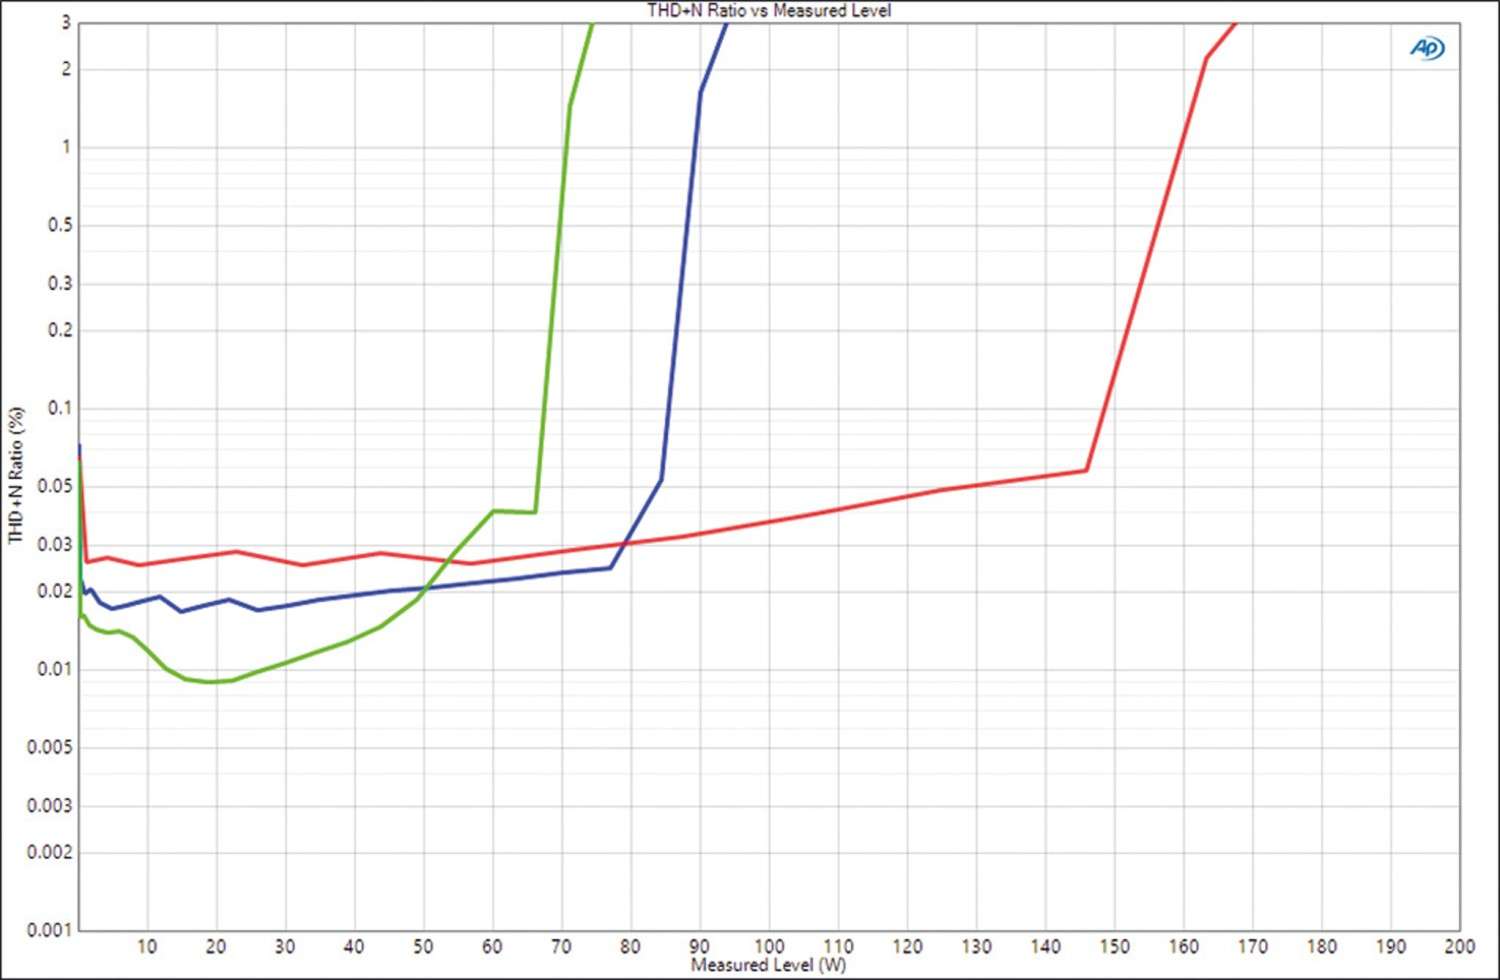The image size is (1500, 980).
Task: Click the y-axis tick label '0.3'
Action: coord(60,284)
